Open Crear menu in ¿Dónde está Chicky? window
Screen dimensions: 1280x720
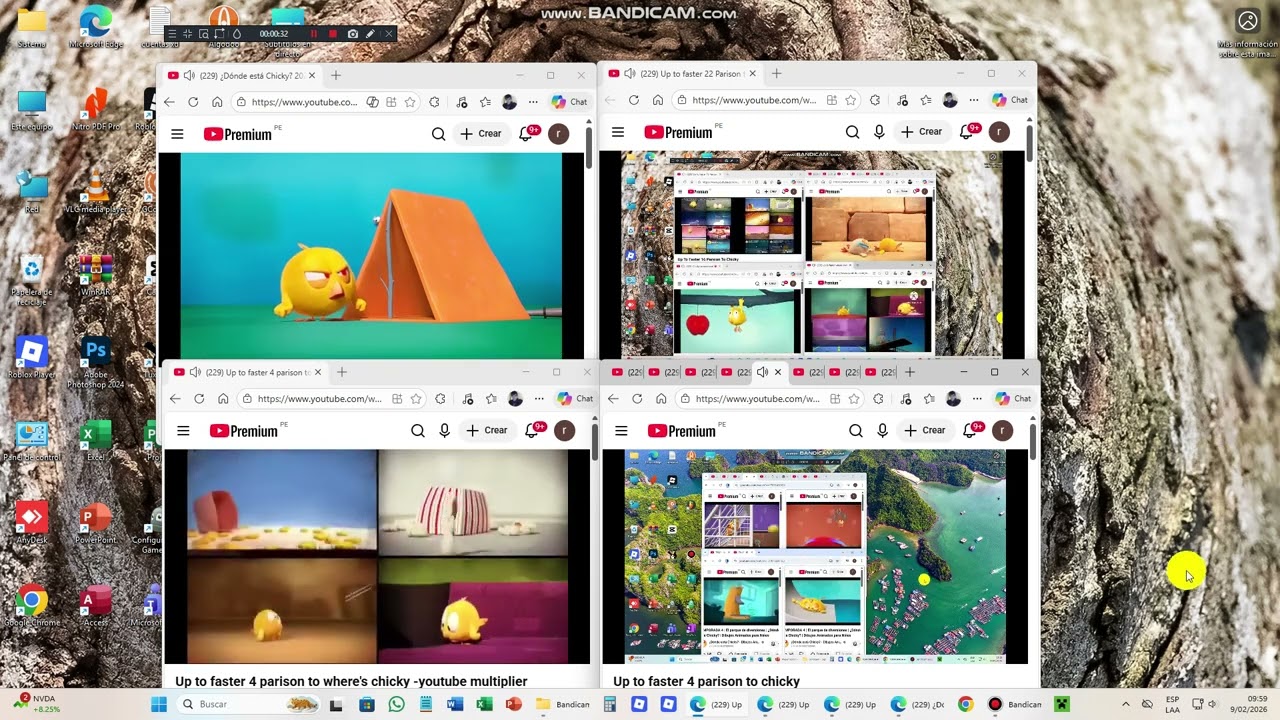481,133
